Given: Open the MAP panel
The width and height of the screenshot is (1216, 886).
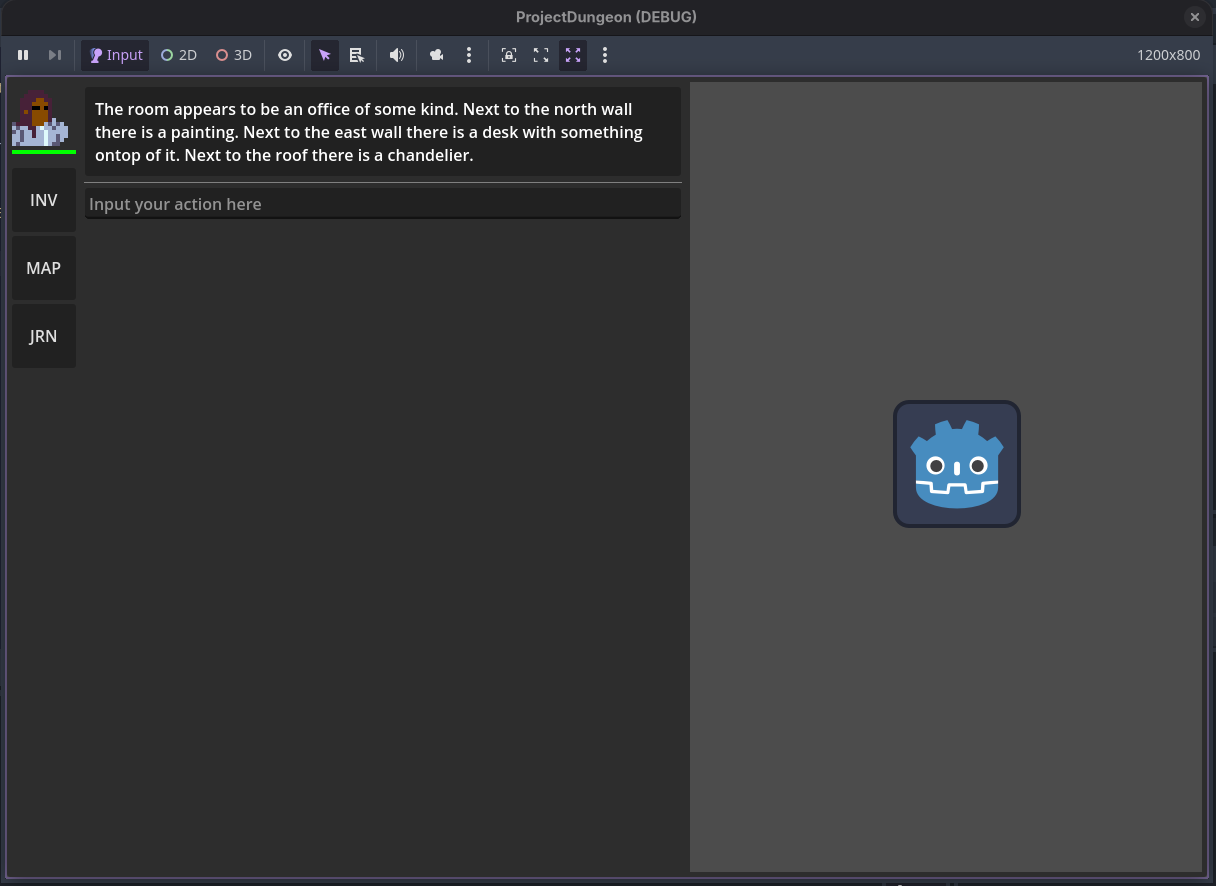Looking at the screenshot, I should (43, 268).
